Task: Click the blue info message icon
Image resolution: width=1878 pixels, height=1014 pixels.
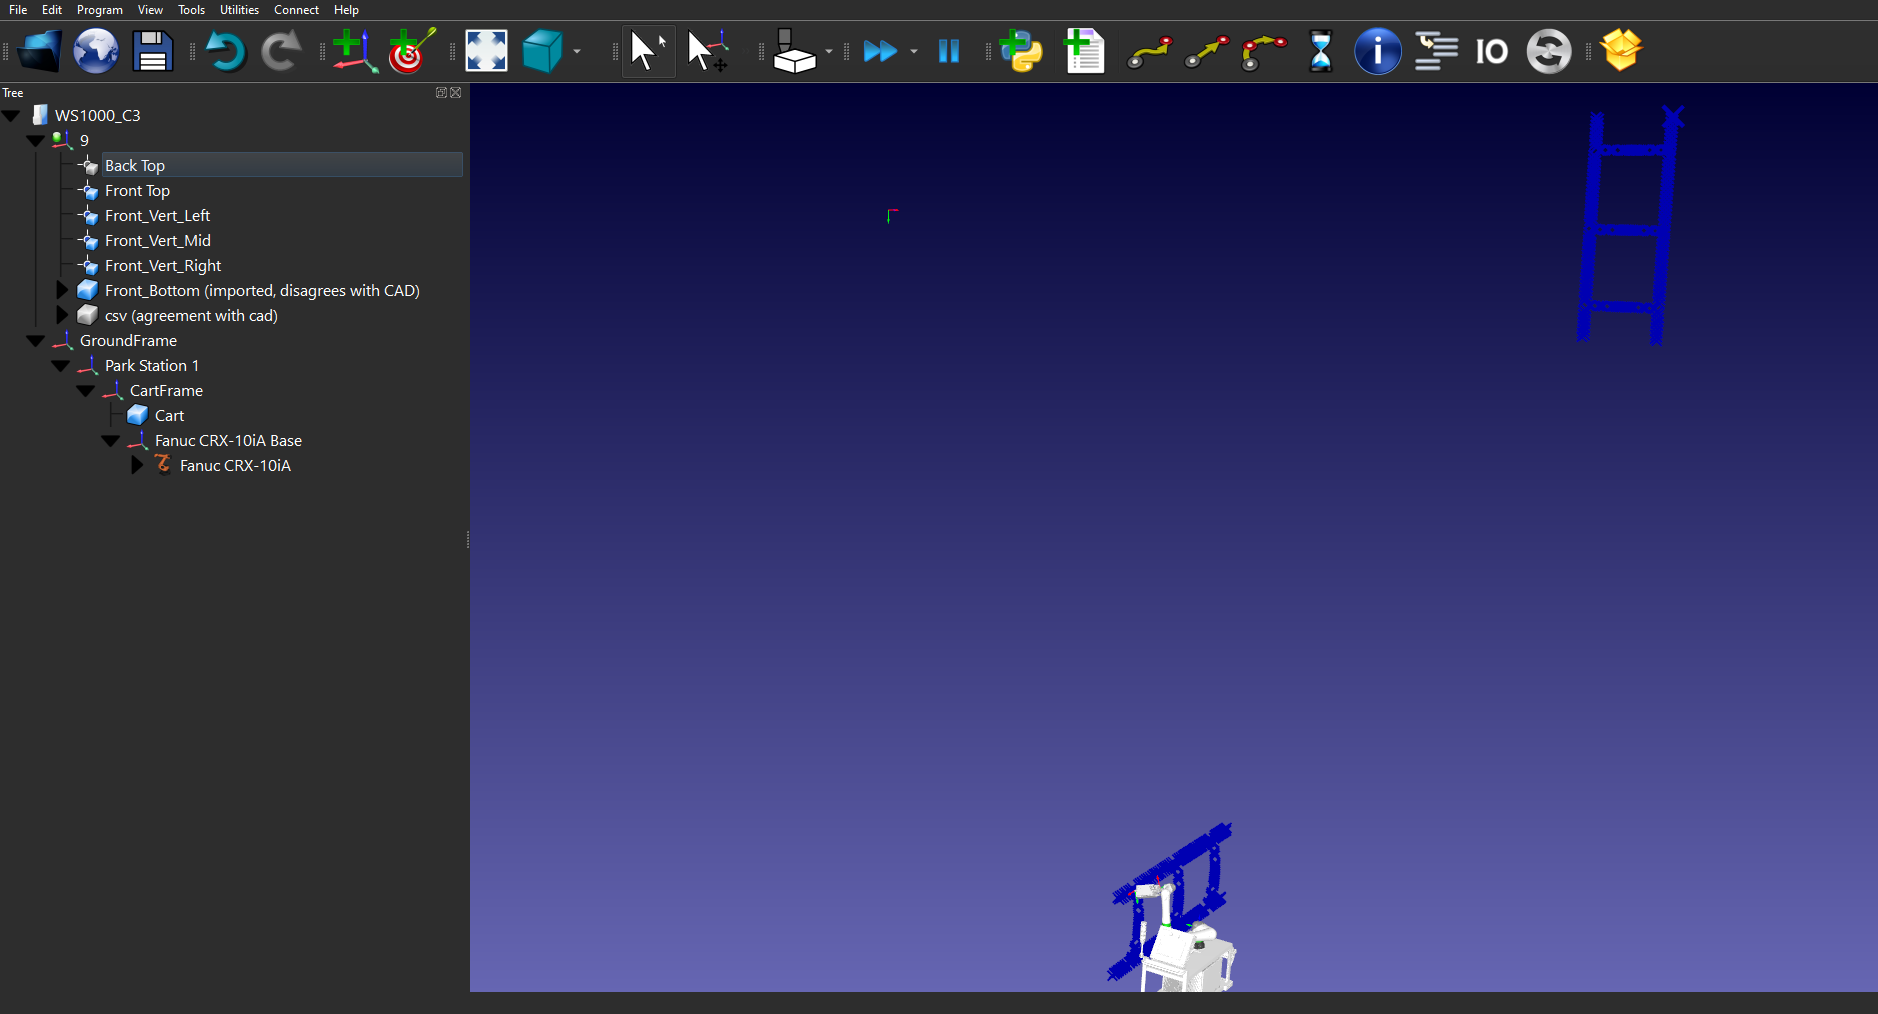Action: point(1377,51)
